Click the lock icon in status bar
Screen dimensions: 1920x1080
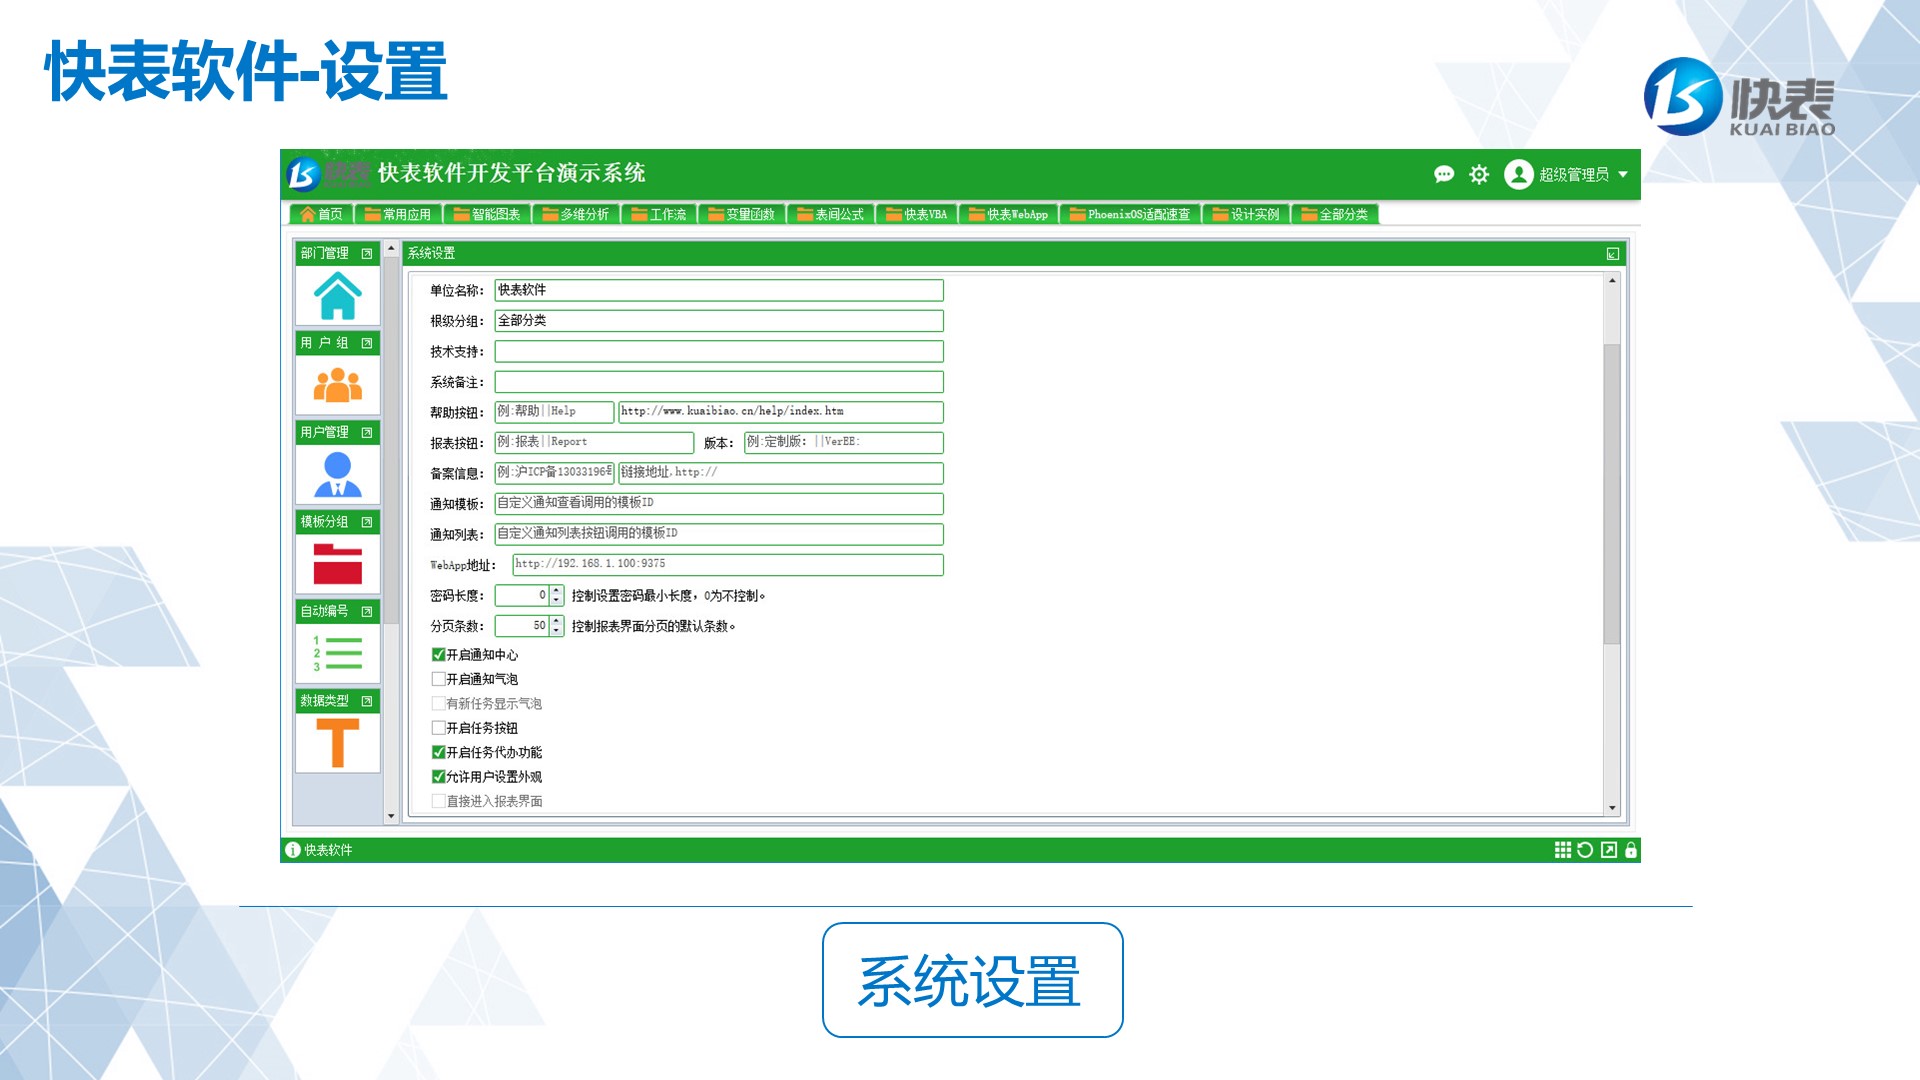pos(1631,850)
